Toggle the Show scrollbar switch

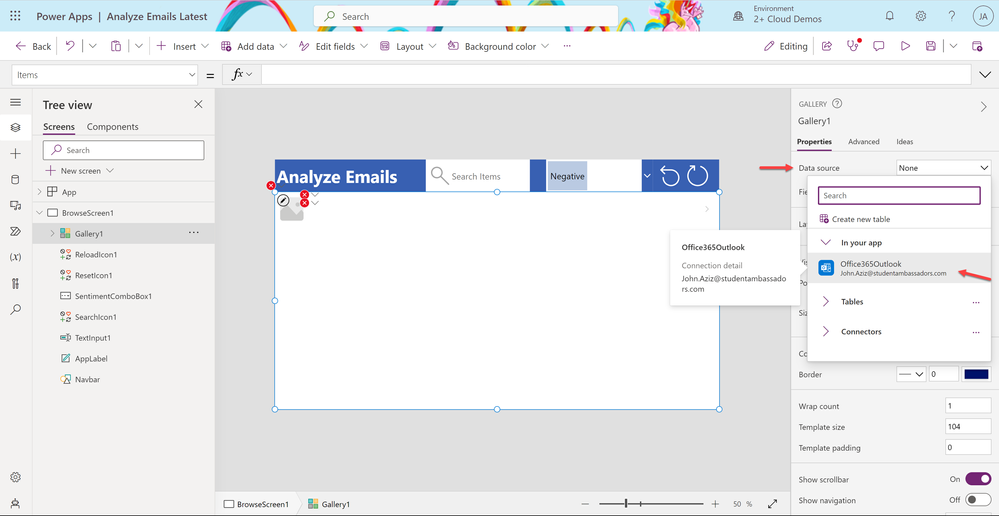[x=978, y=479]
